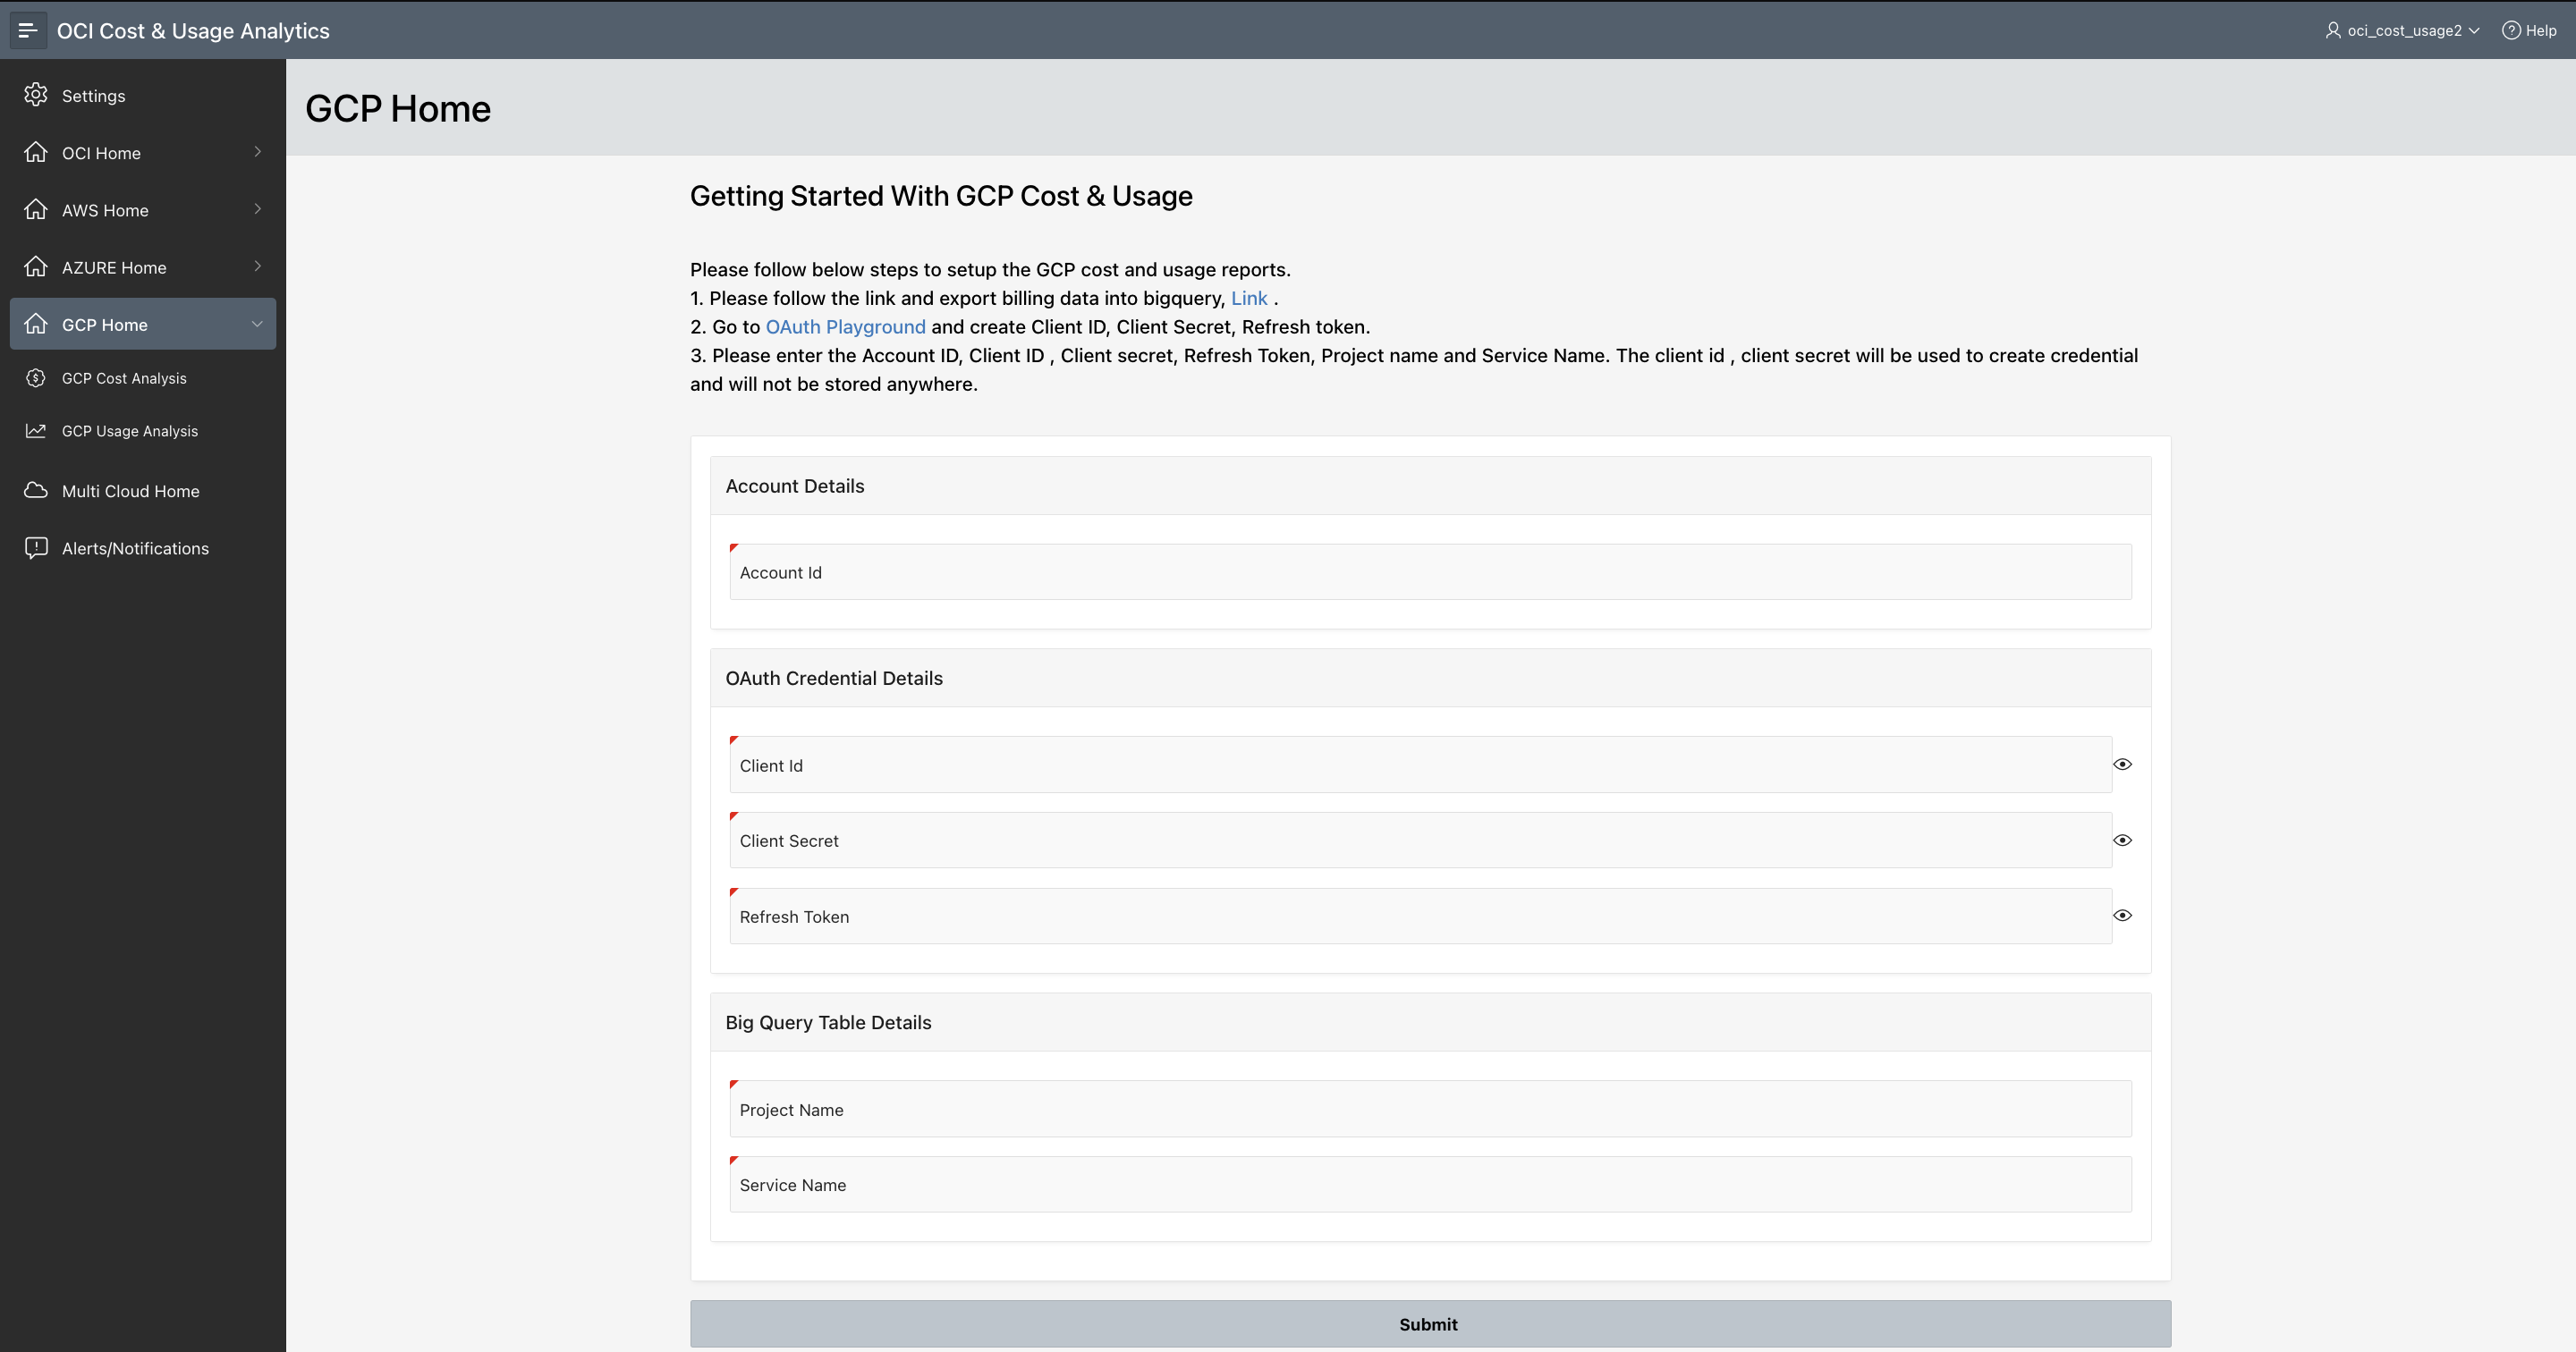
Task: Toggle visibility of the Refresh Token field
Action: pyautogui.click(x=2123, y=915)
